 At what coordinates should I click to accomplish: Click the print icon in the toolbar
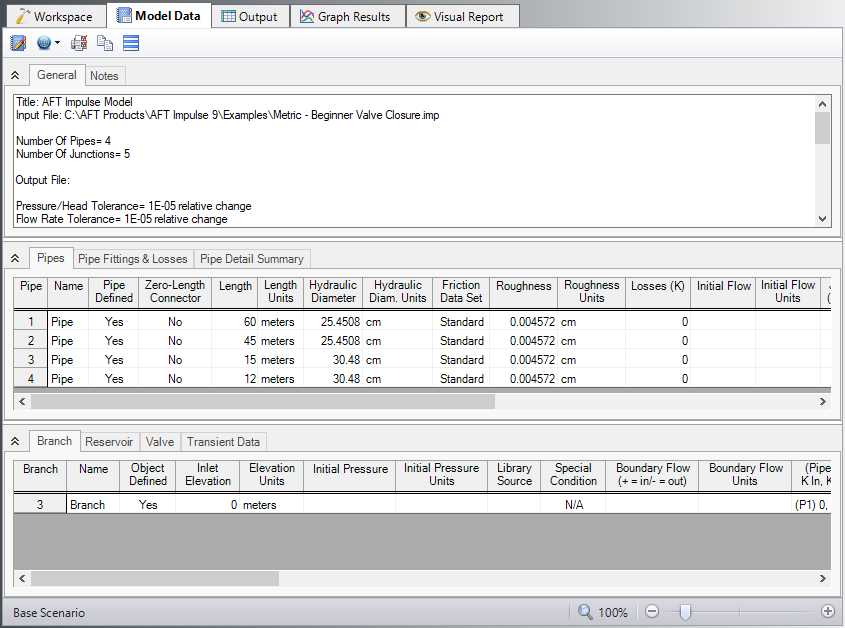click(x=79, y=43)
